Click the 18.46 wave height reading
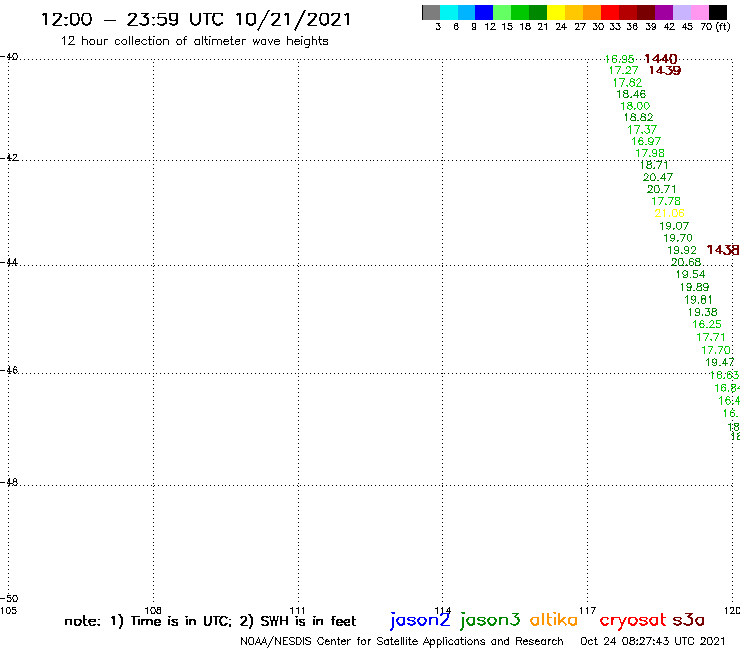The height and width of the screenshot is (650, 740). click(631, 94)
